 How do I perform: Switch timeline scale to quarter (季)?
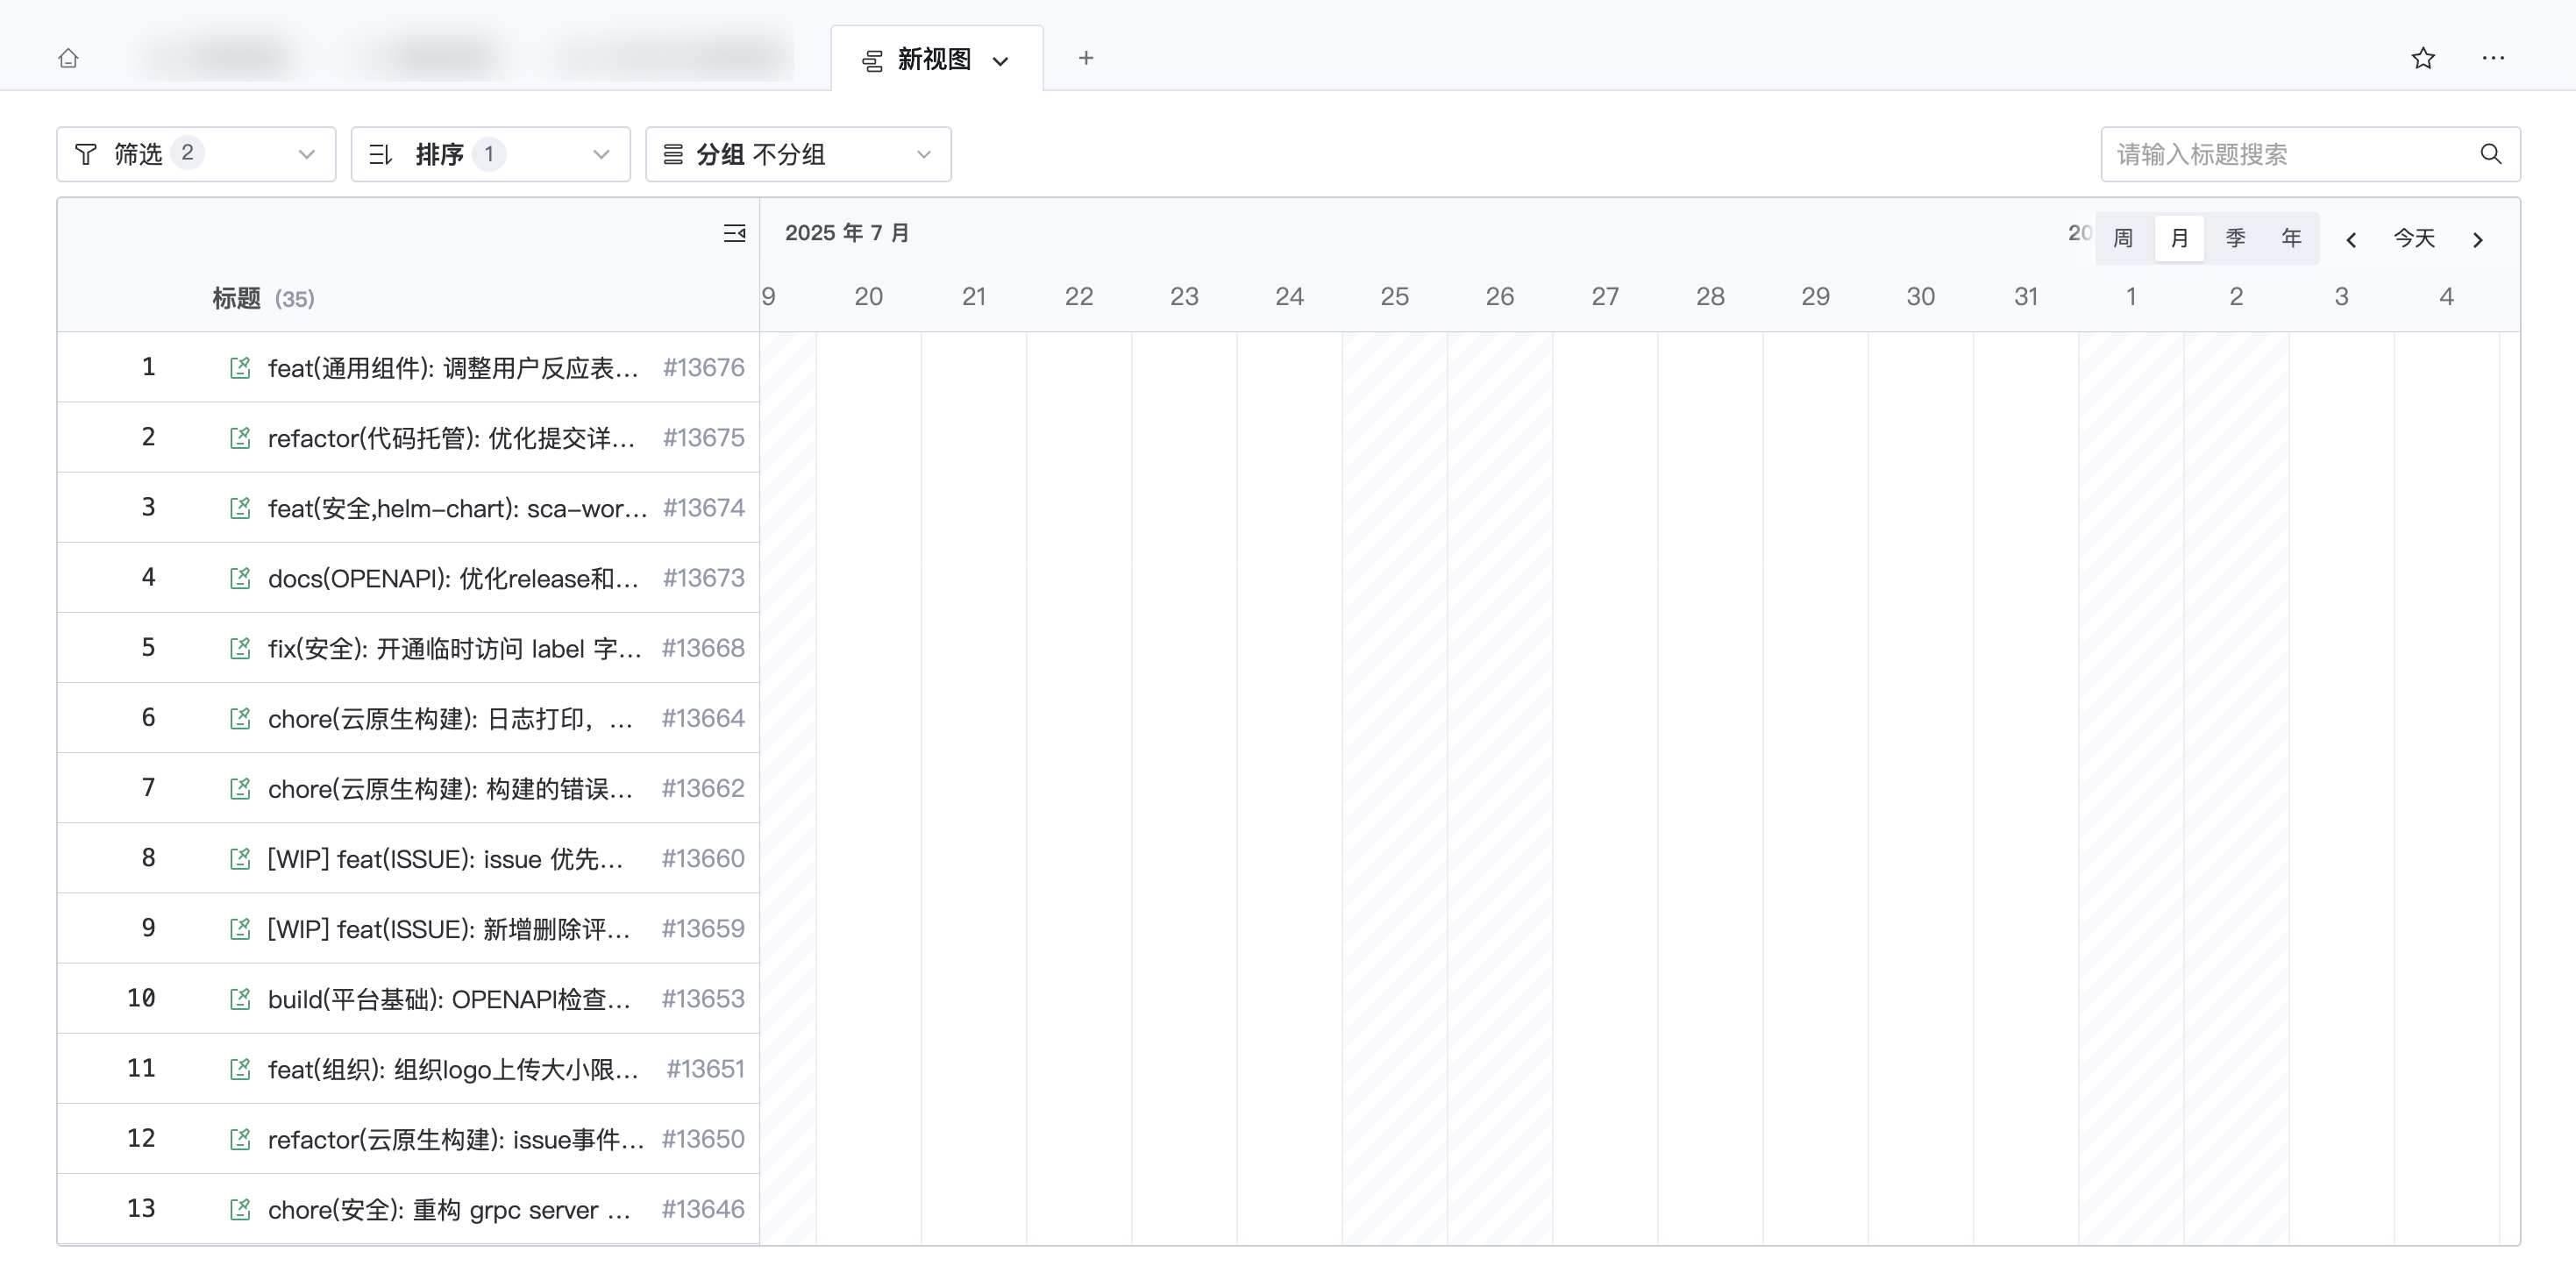tap(2235, 239)
